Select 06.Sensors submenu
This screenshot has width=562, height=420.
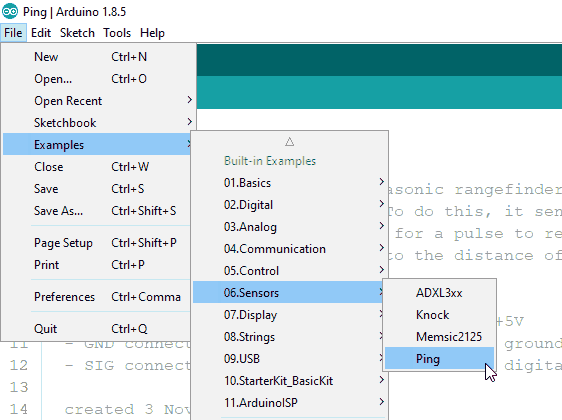click(288, 292)
